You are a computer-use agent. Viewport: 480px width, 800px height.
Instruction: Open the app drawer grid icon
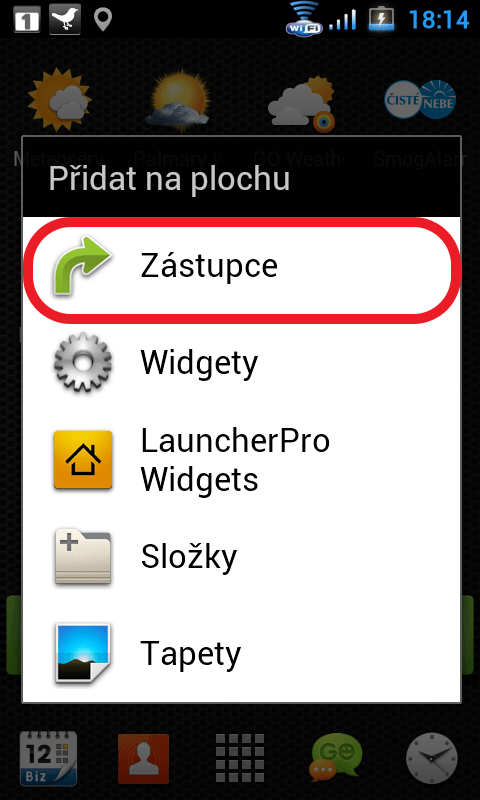point(240,759)
